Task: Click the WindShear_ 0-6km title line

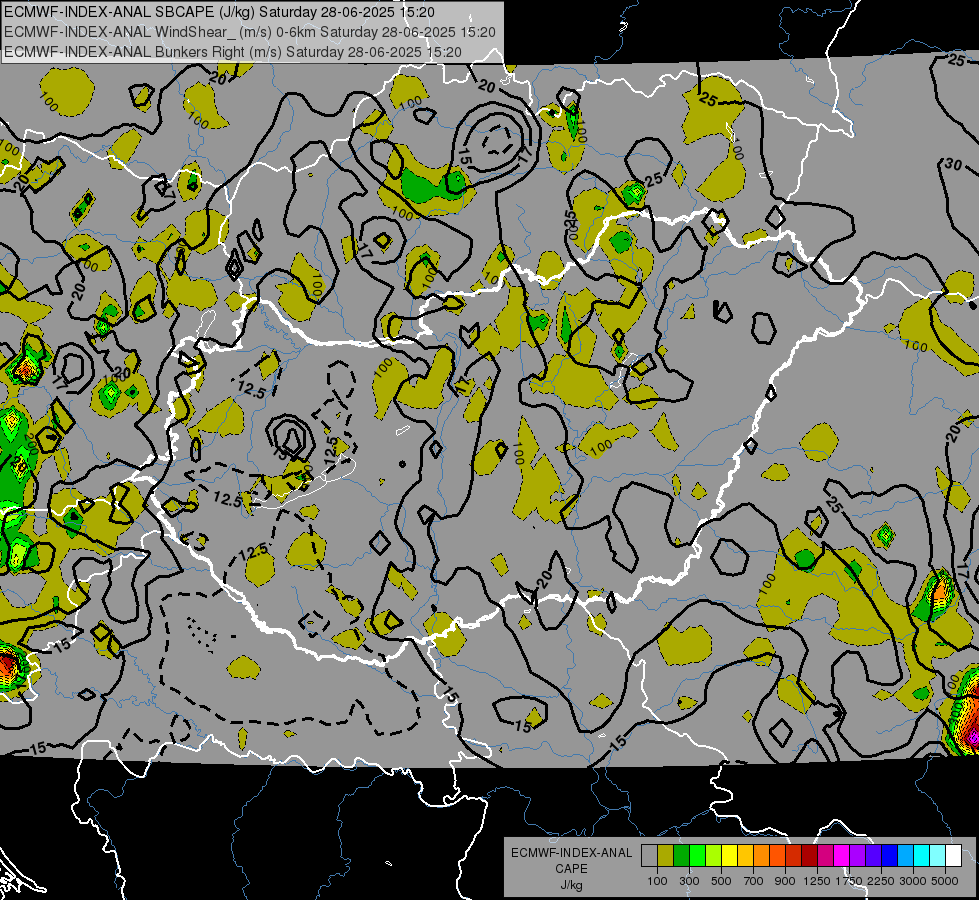Action: click(x=250, y=32)
